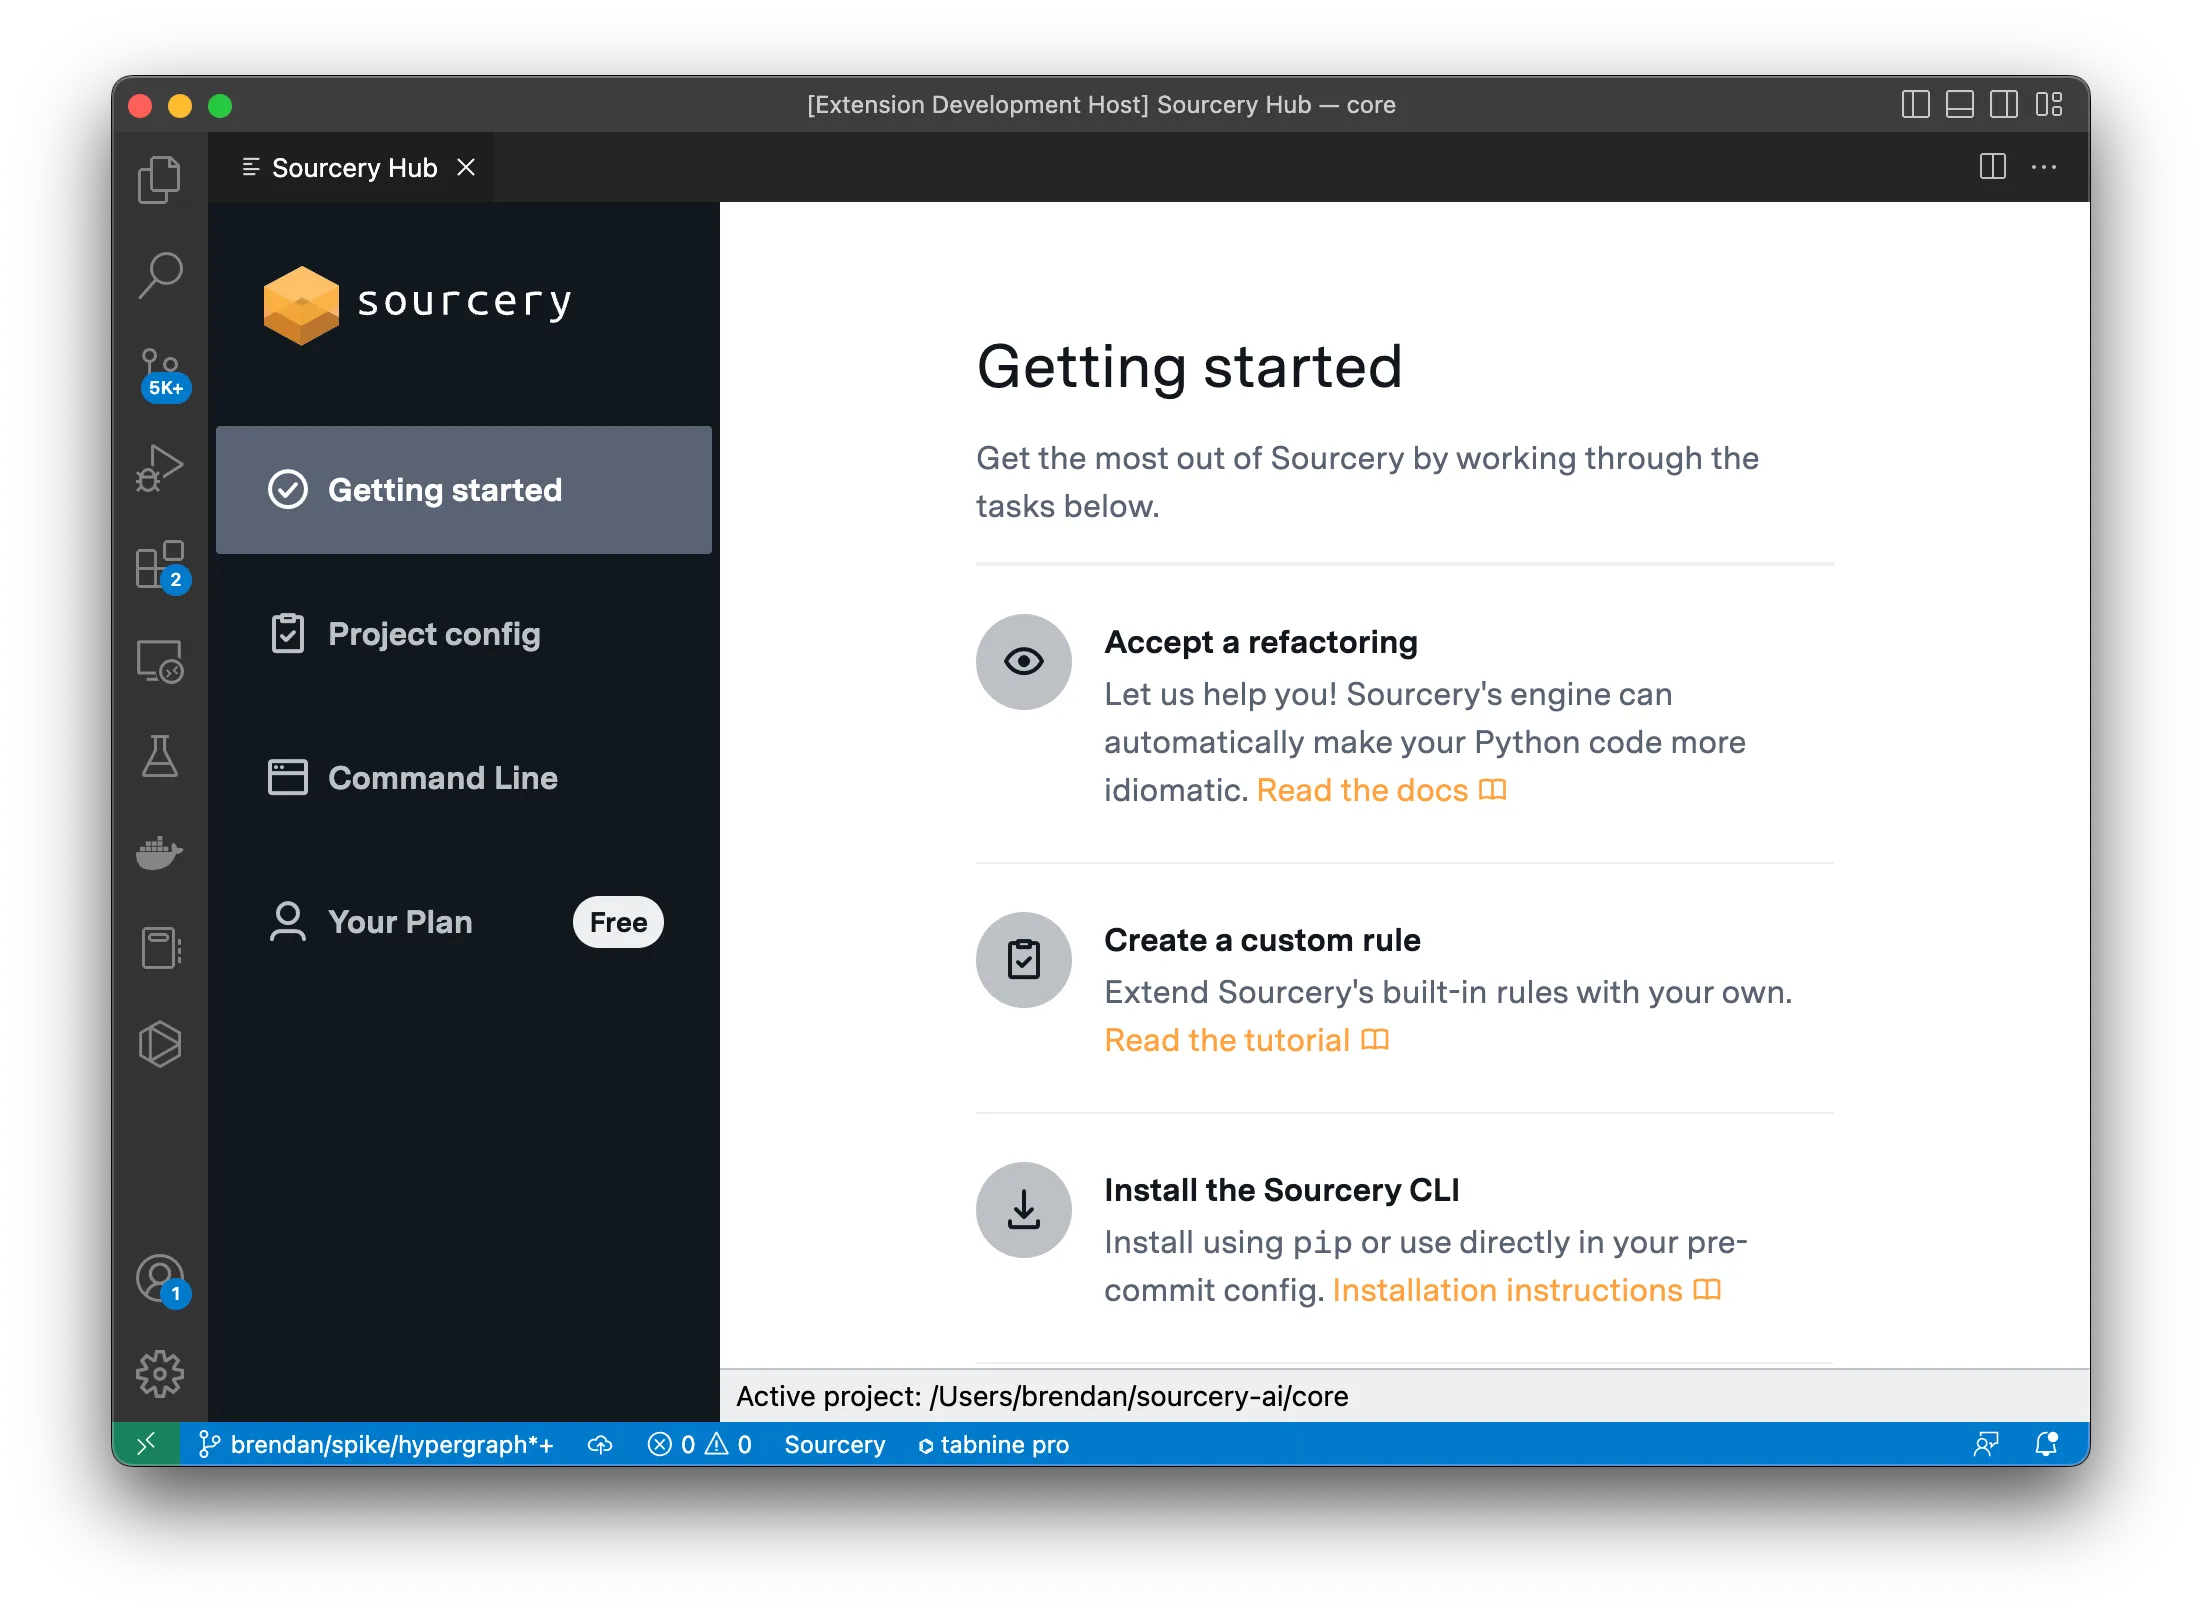
Task: Open the Docker extension view
Action: click(160, 852)
